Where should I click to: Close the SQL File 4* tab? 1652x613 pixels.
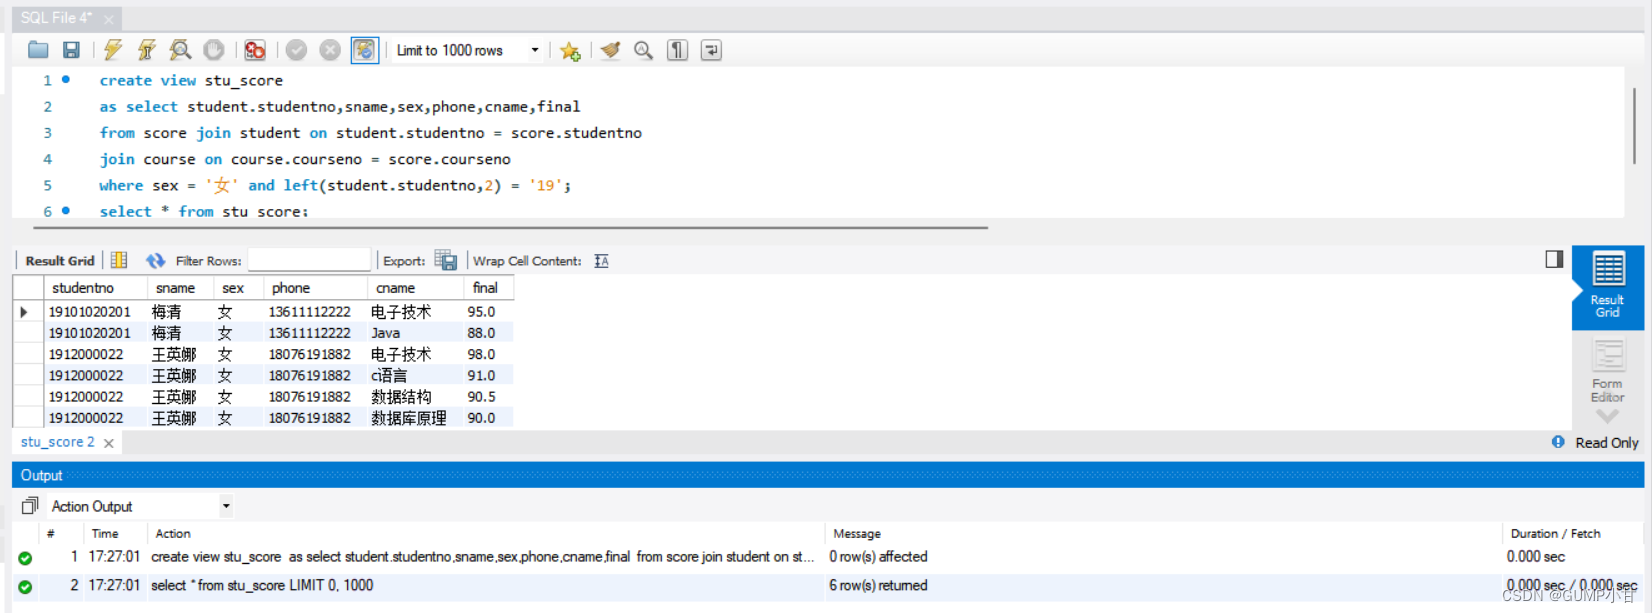point(108,19)
